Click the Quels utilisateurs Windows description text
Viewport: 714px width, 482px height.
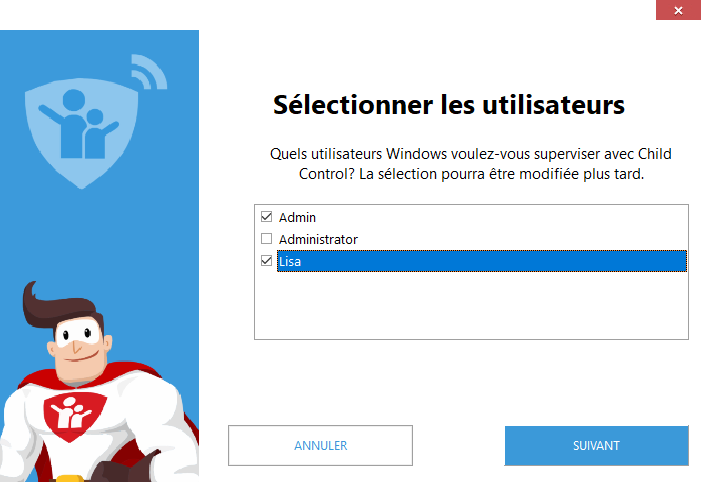pyautogui.click(x=471, y=164)
